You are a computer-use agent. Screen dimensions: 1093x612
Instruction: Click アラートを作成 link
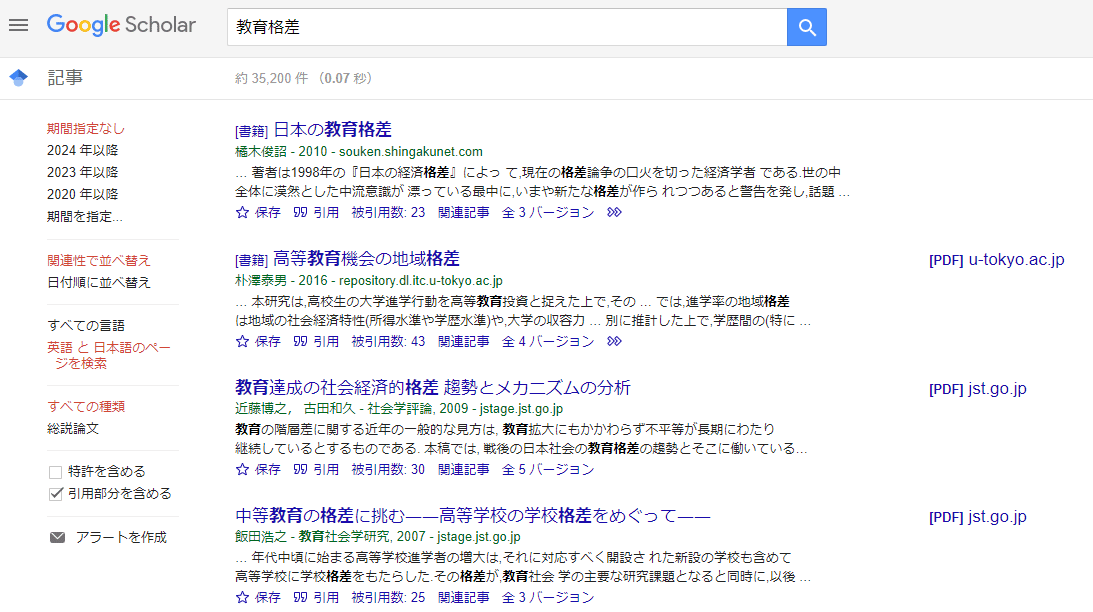[121, 537]
